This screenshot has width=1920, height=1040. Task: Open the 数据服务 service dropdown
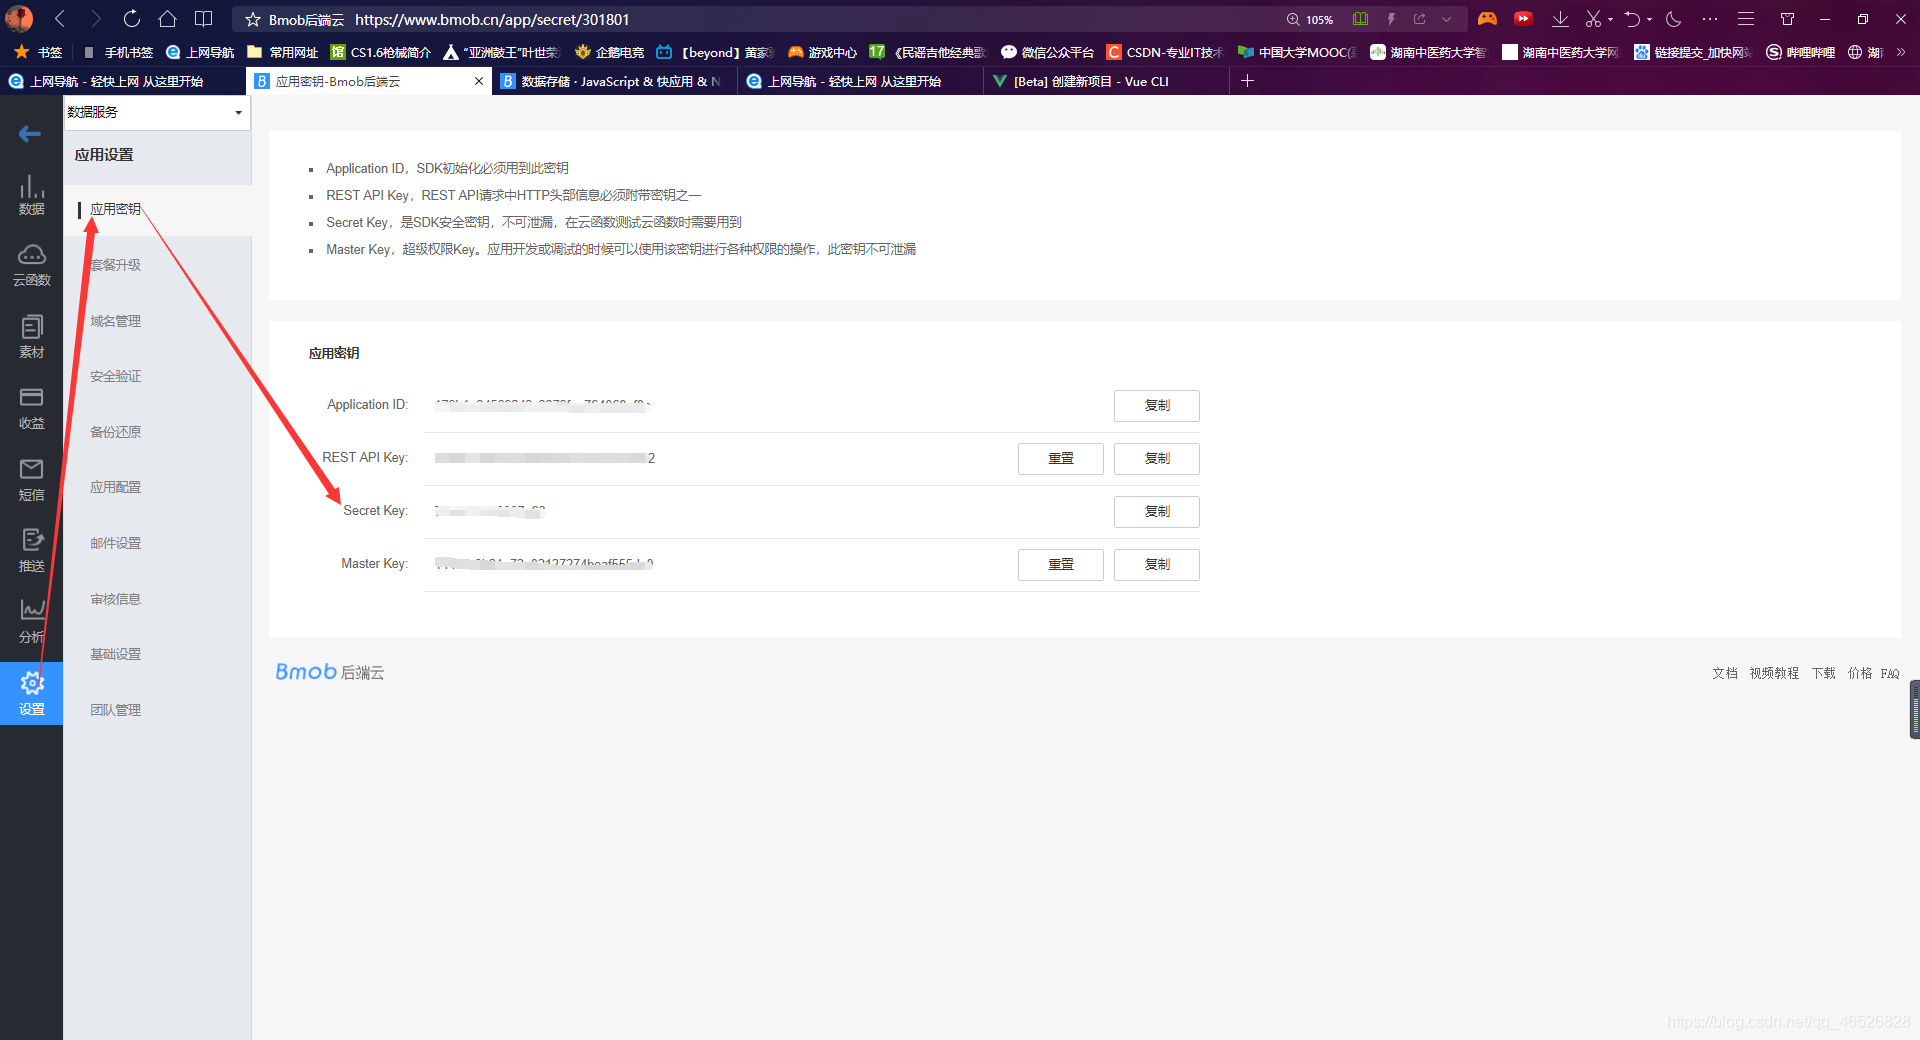[155, 112]
